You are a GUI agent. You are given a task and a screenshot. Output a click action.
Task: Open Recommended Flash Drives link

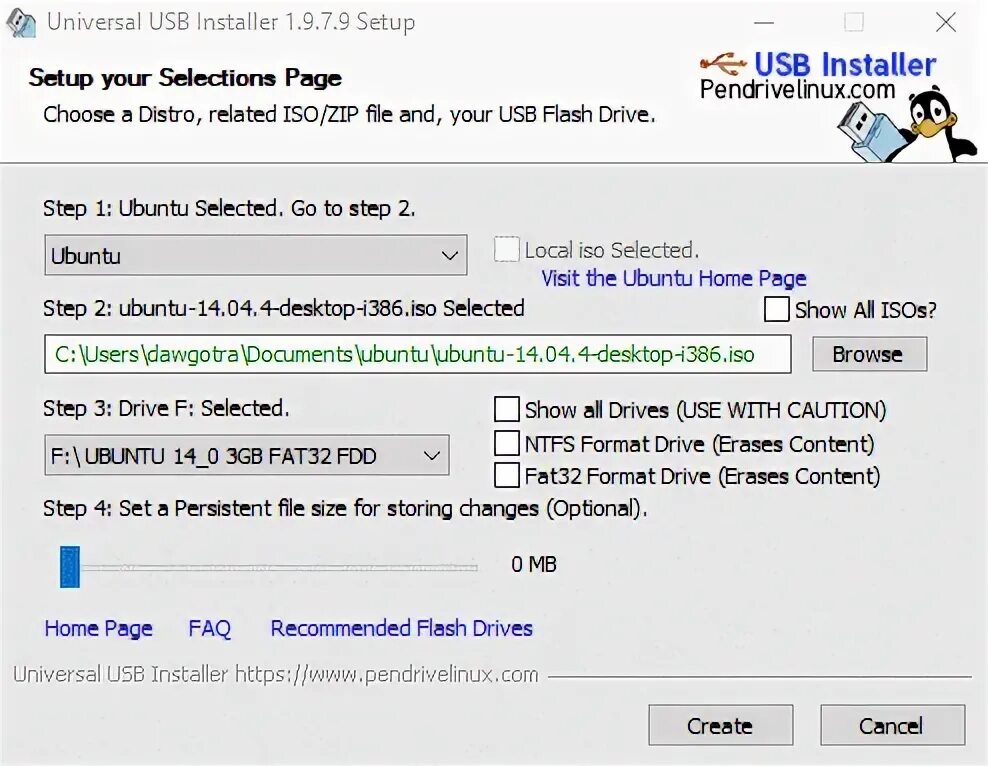[x=401, y=628]
